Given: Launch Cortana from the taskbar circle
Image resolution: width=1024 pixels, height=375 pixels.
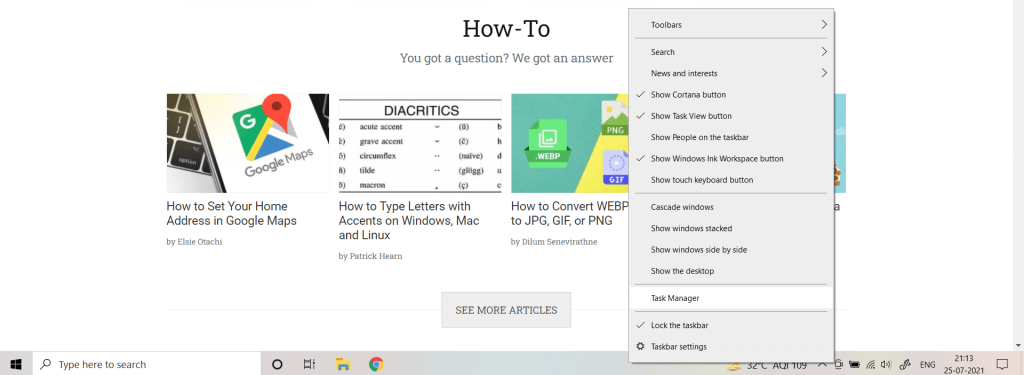Looking at the screenshot, I should (277, 365).
